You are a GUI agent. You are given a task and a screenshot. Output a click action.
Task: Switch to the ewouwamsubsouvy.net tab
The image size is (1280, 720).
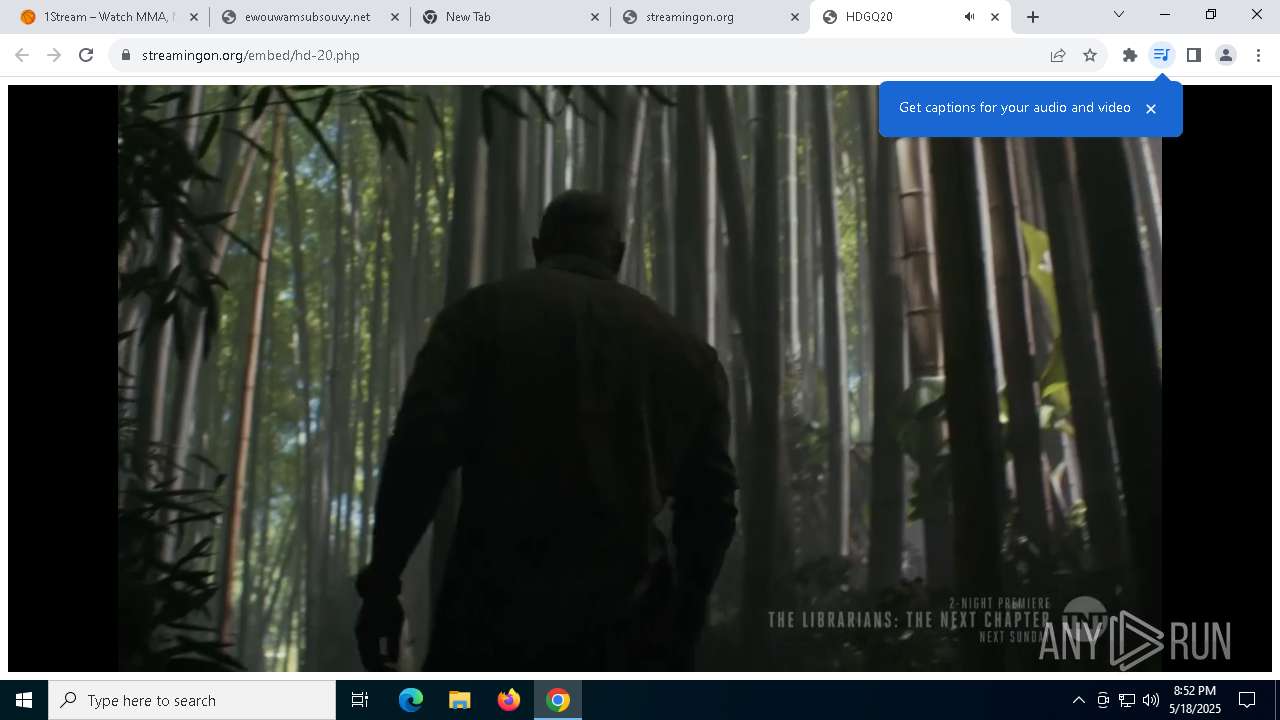[x=310, y=17]
